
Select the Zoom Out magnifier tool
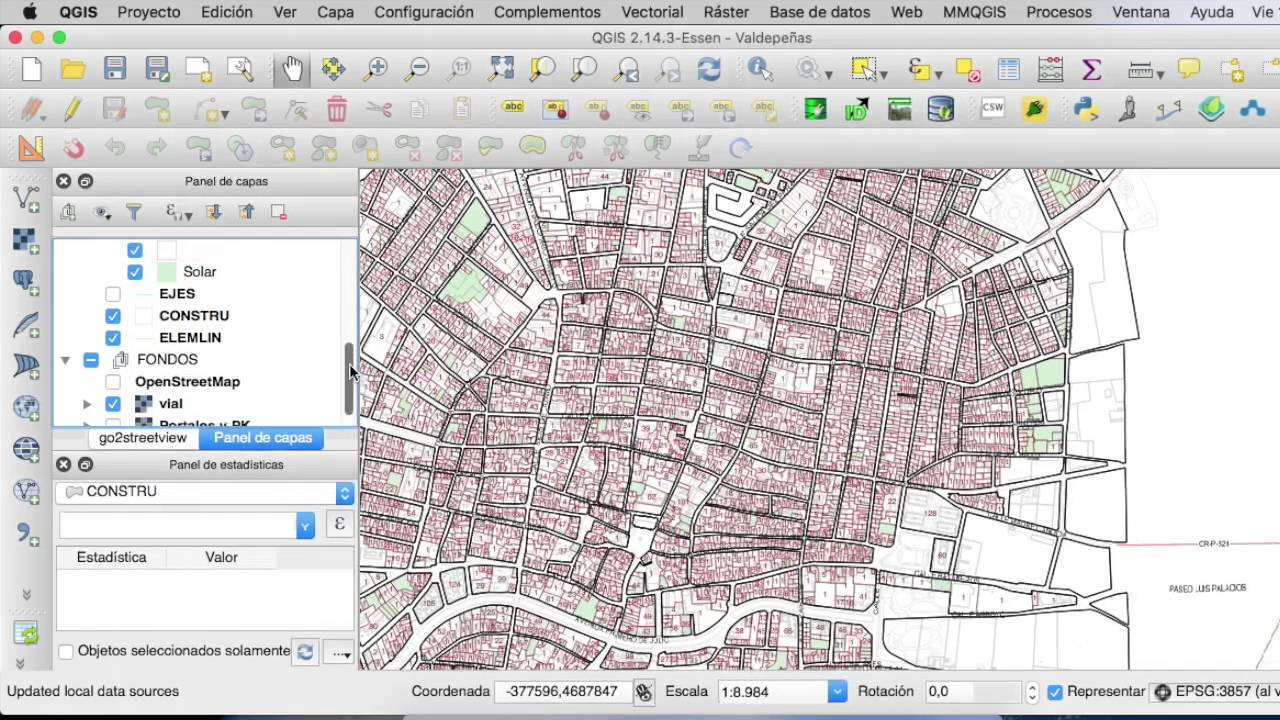coord(418,69)
